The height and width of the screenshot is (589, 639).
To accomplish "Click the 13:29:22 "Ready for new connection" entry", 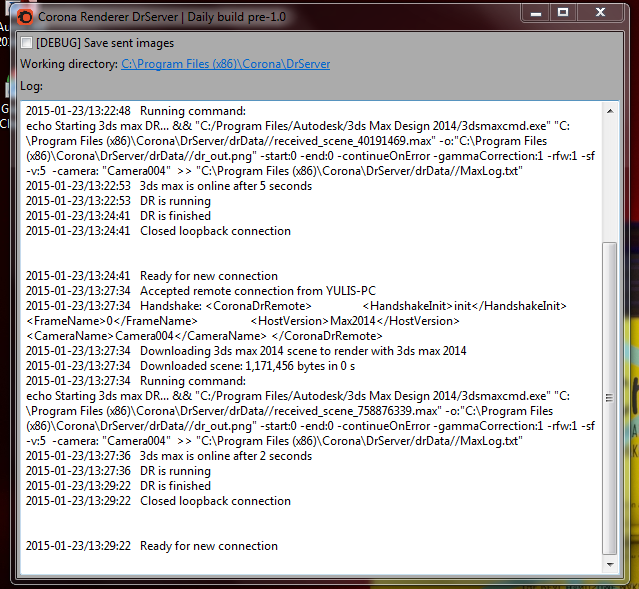I will [152, 546].
